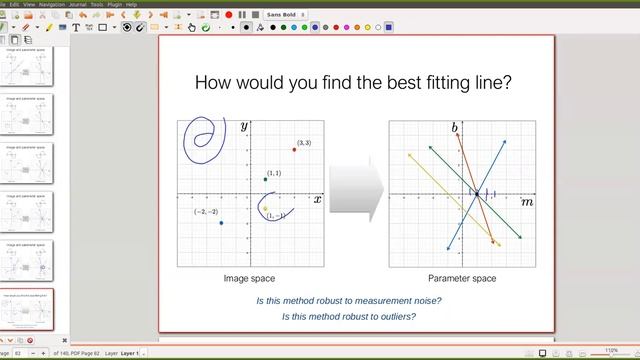Click the green refresh default tool icon
This screenshot has height=360, width=640.
206,28
